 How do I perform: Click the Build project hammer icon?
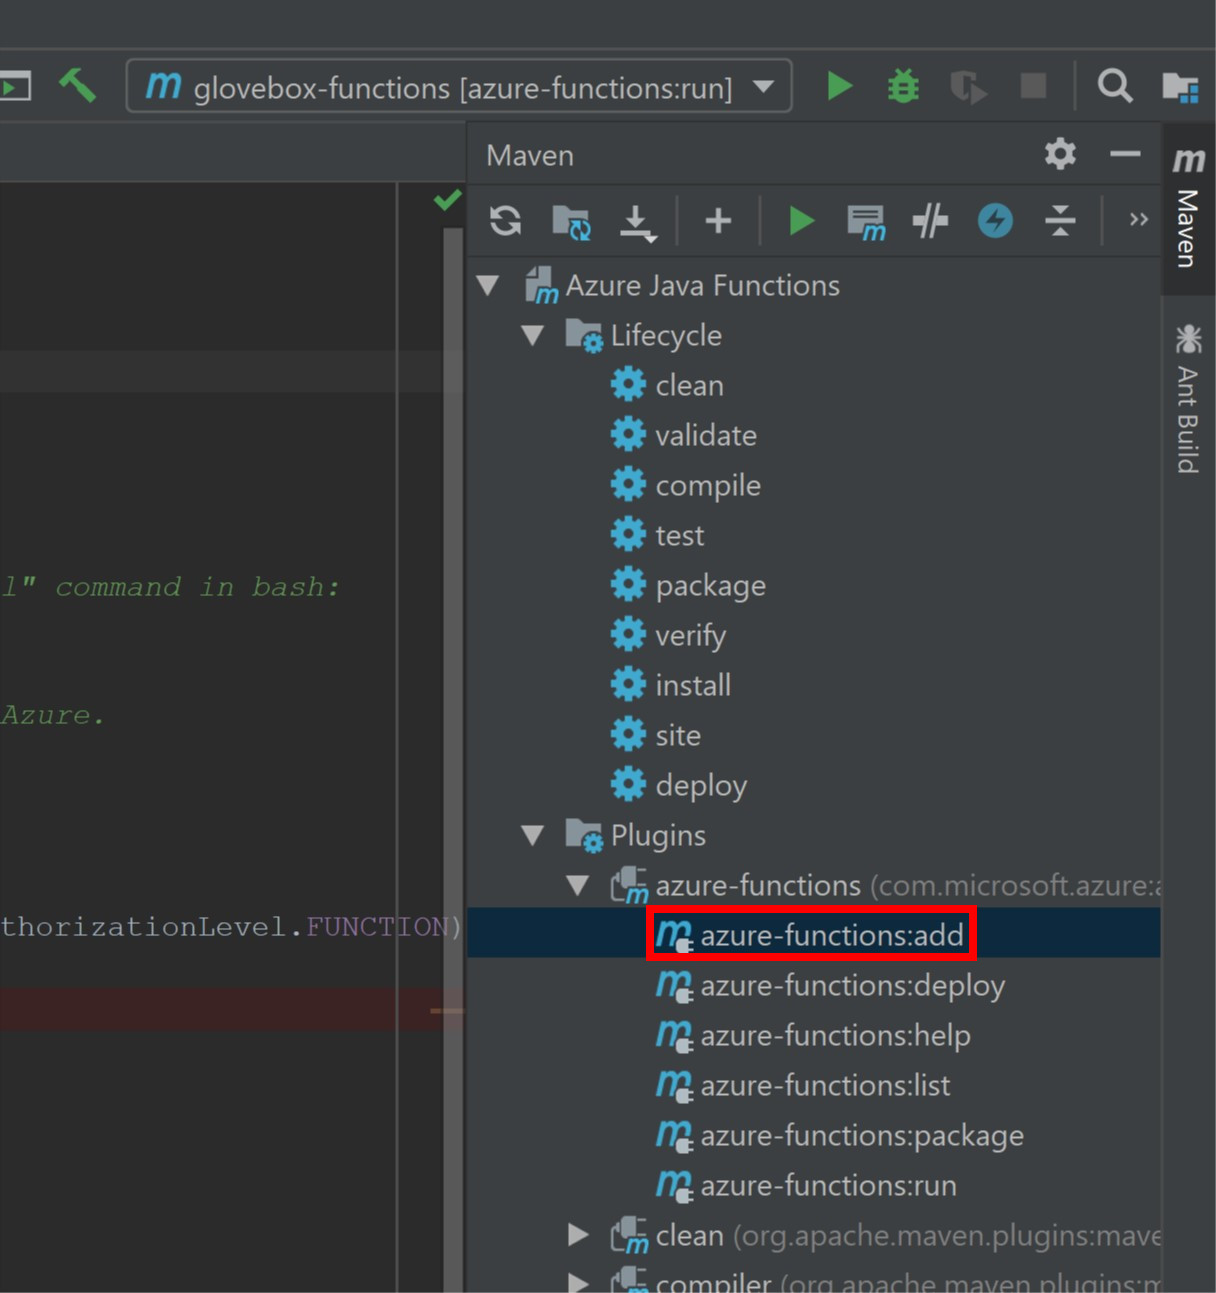point(77,86)
